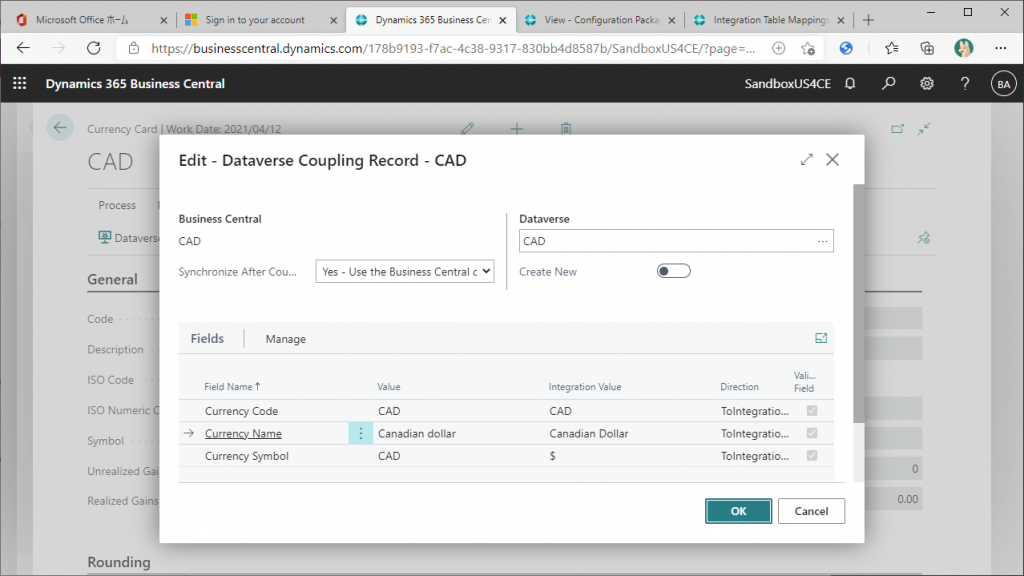Open the settings gear in Business Central
Screen dimensions: 1024x576
927,84
